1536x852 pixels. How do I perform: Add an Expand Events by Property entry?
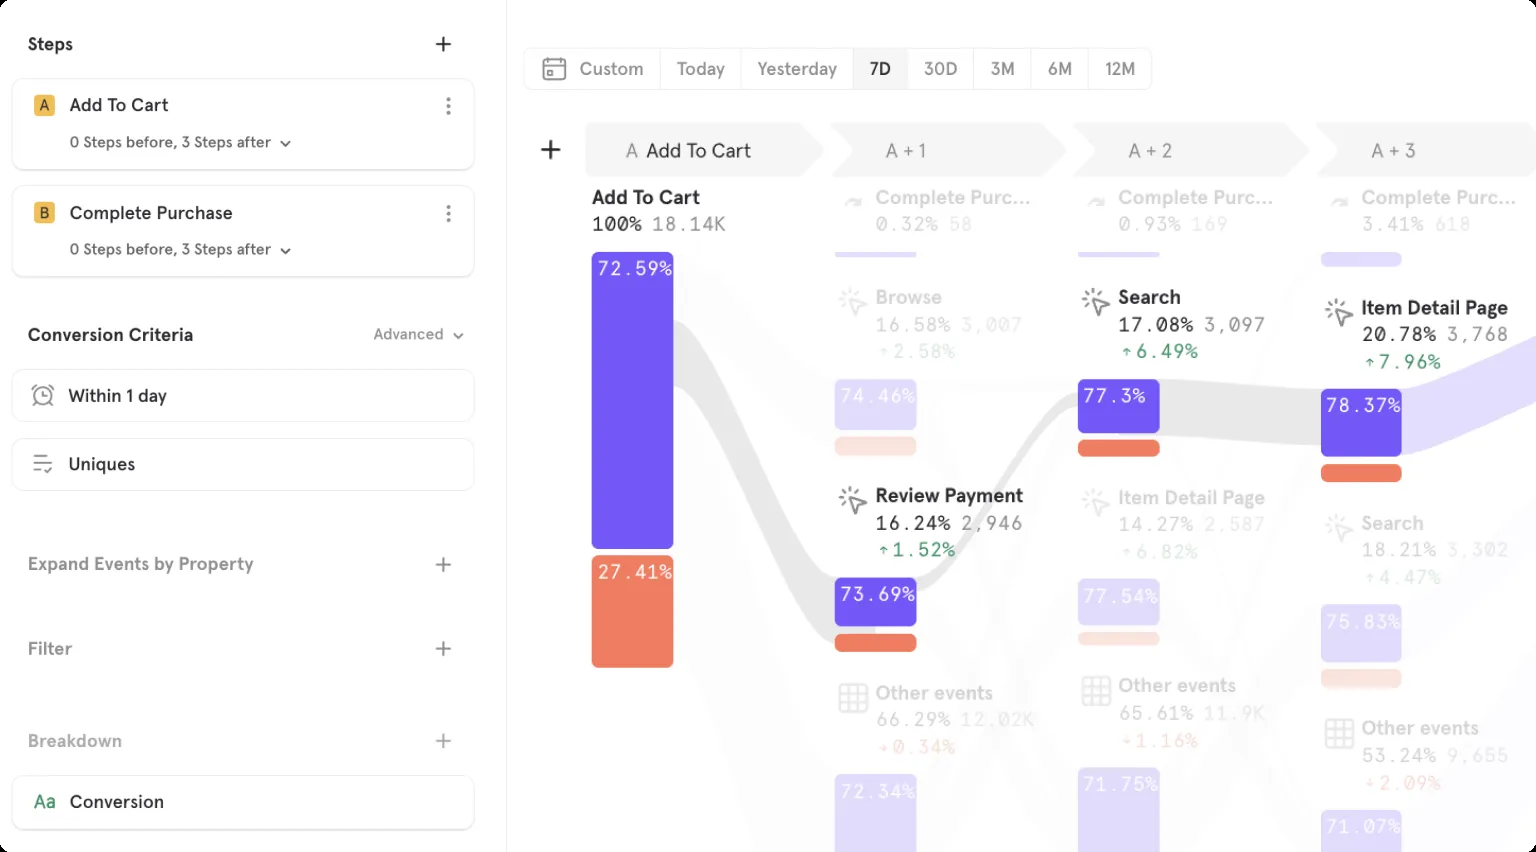click(x=444, y=565)
